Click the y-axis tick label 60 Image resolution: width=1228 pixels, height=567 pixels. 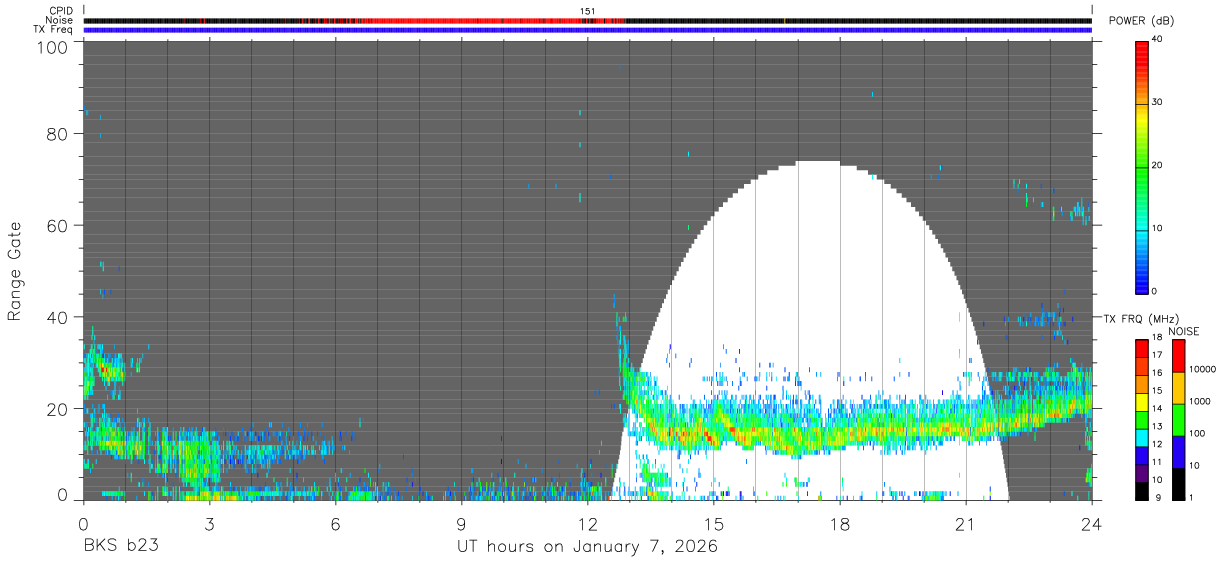[55, 225]
